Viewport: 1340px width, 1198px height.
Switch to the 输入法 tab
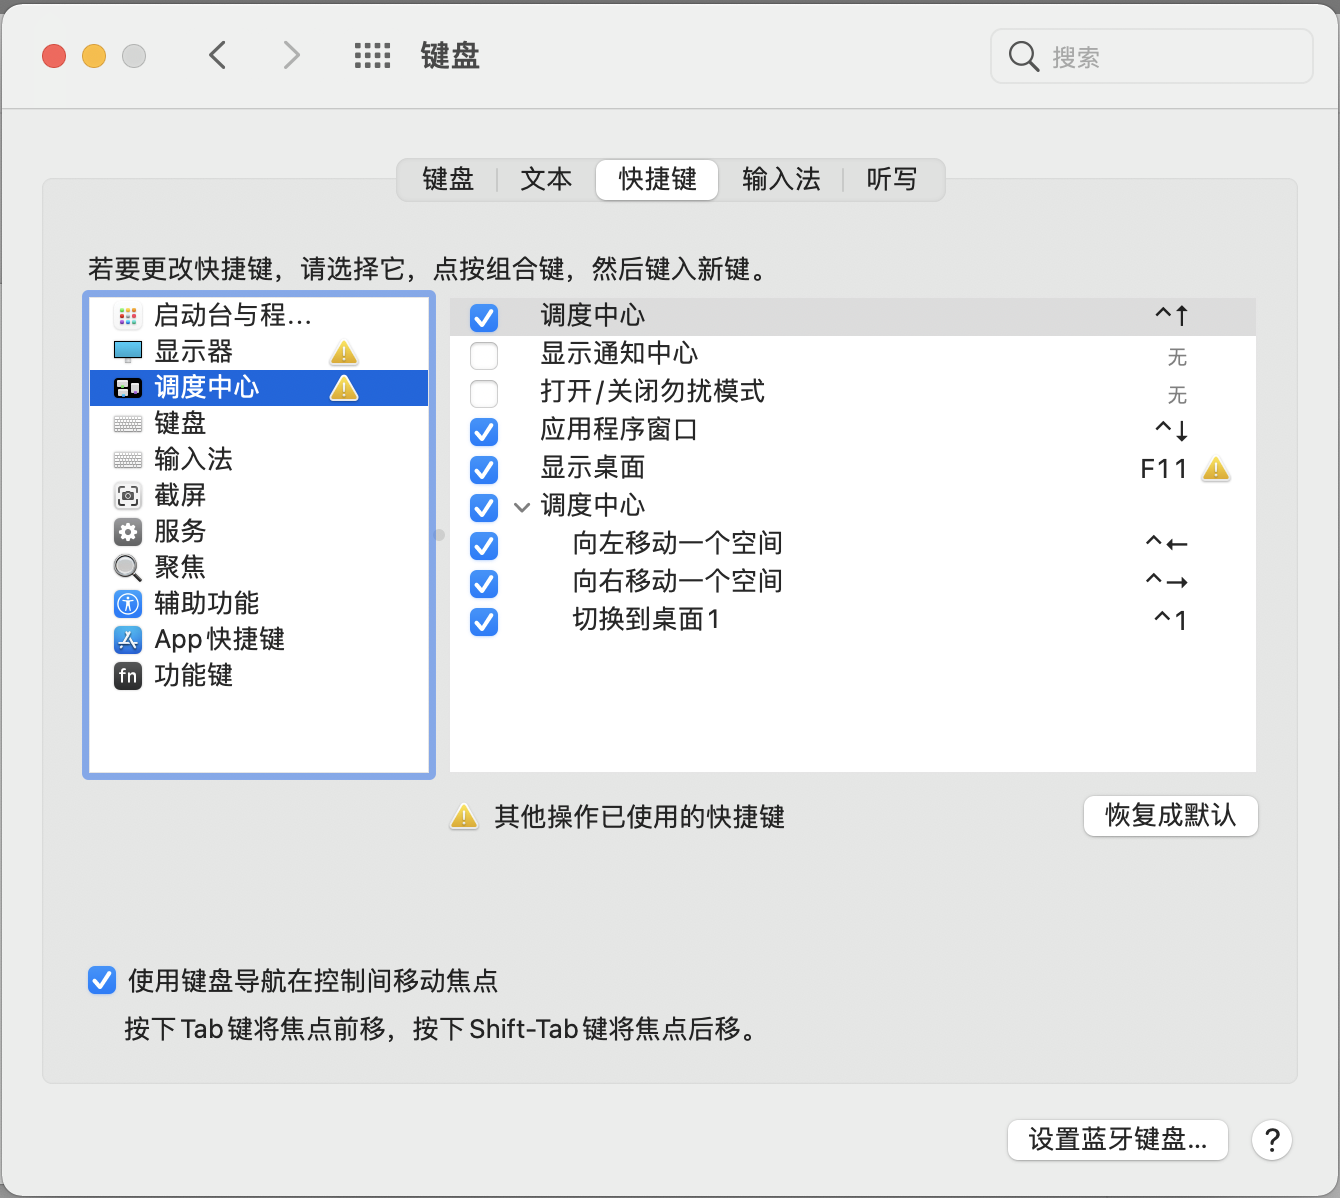point(781,180)
